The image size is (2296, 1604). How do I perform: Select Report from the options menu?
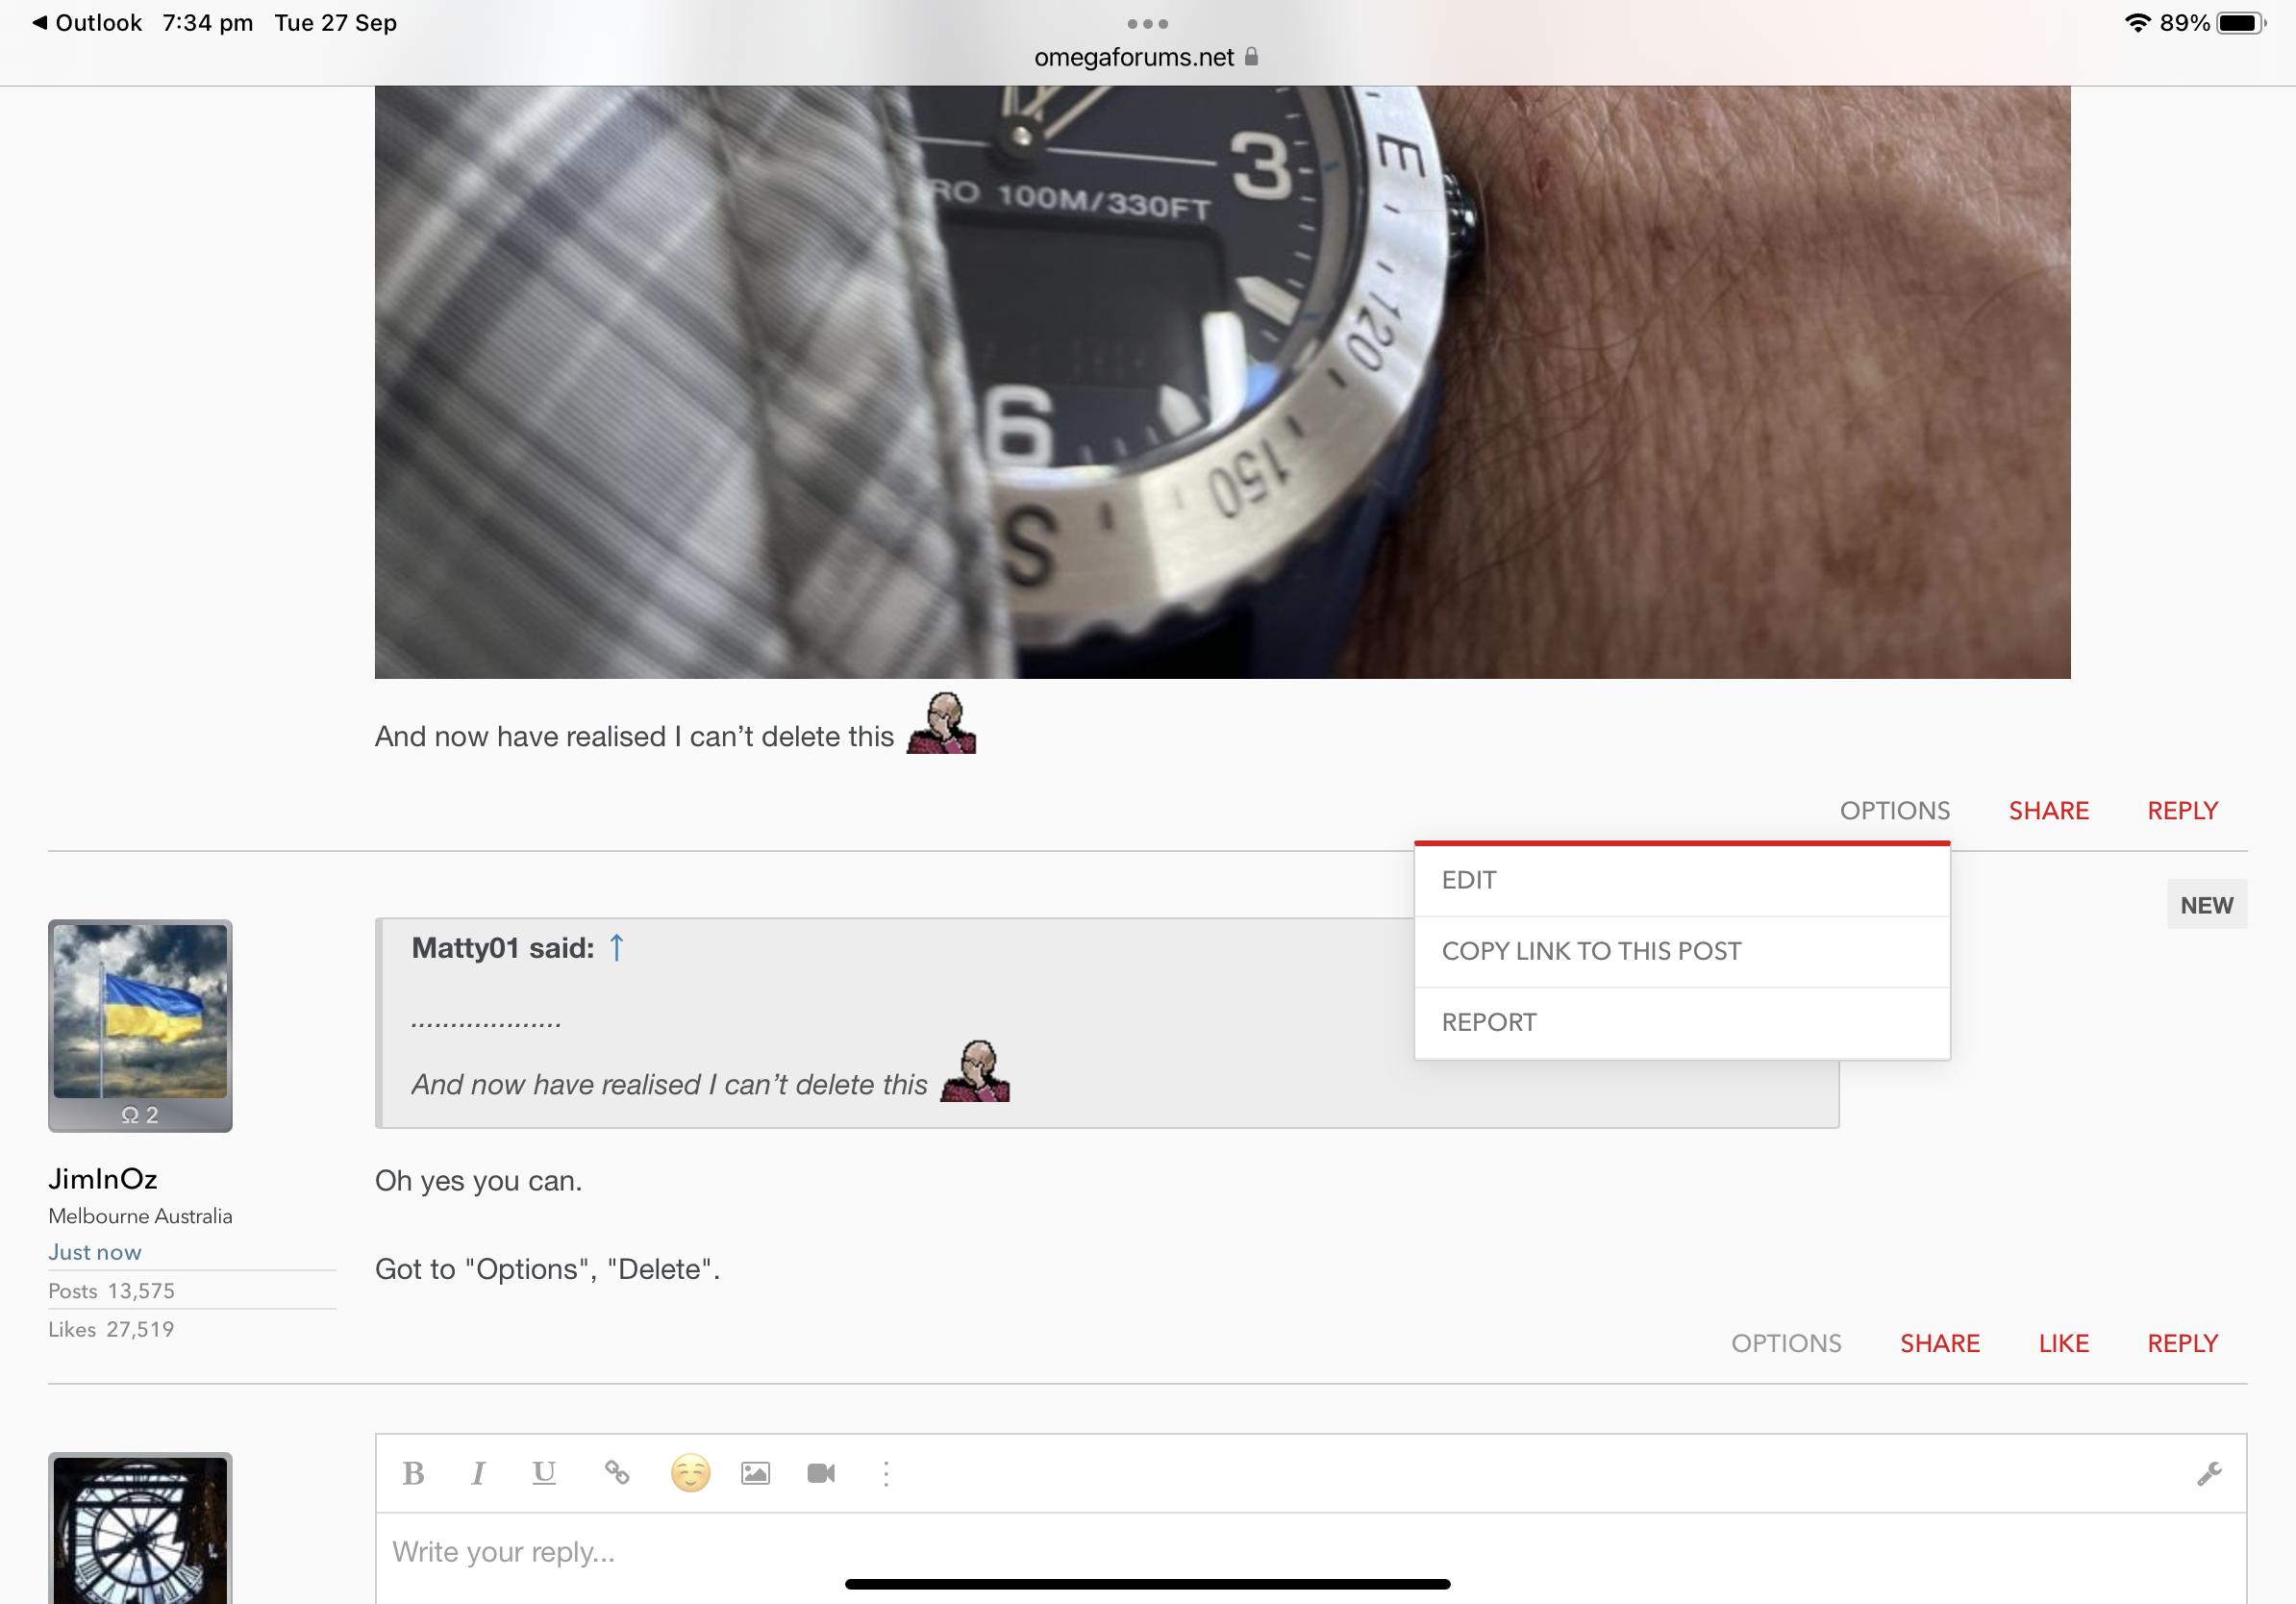point(1488,1022)
